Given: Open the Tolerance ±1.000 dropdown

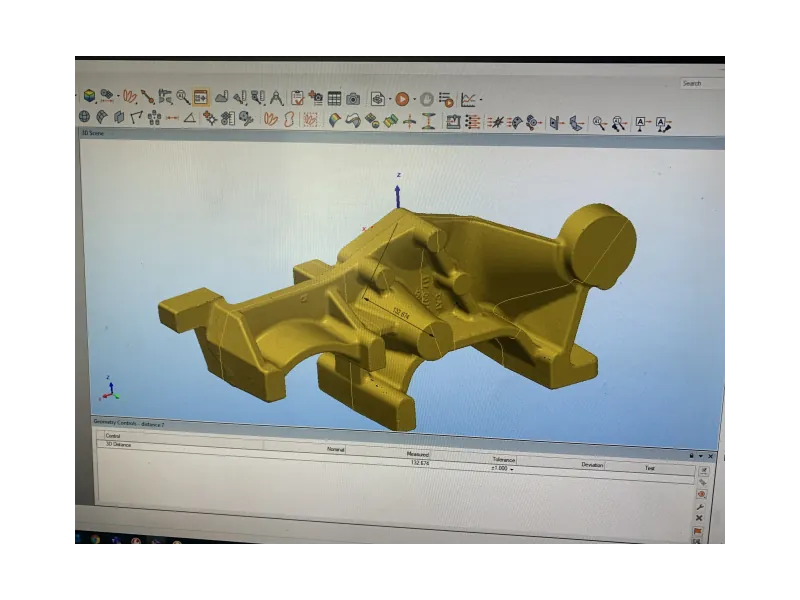Looking at the screenshot, I should click(x=512, y=469).
